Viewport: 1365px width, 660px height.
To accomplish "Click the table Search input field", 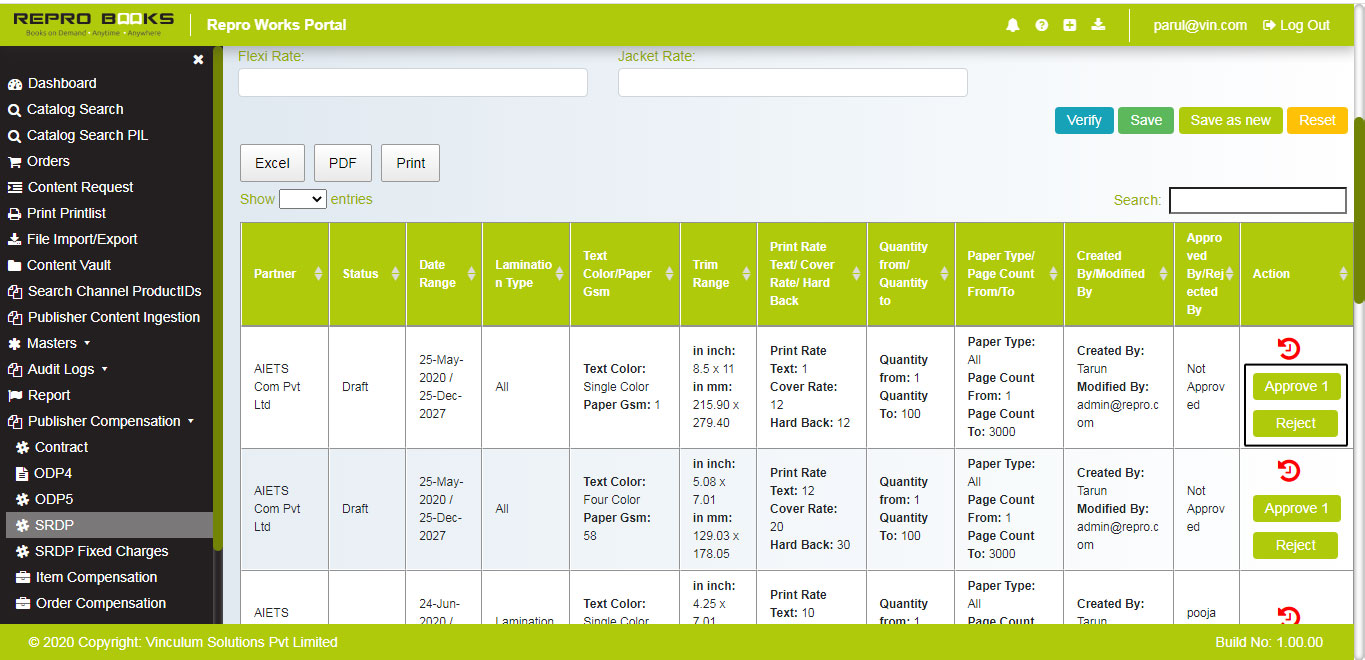I will (1257, 200).
